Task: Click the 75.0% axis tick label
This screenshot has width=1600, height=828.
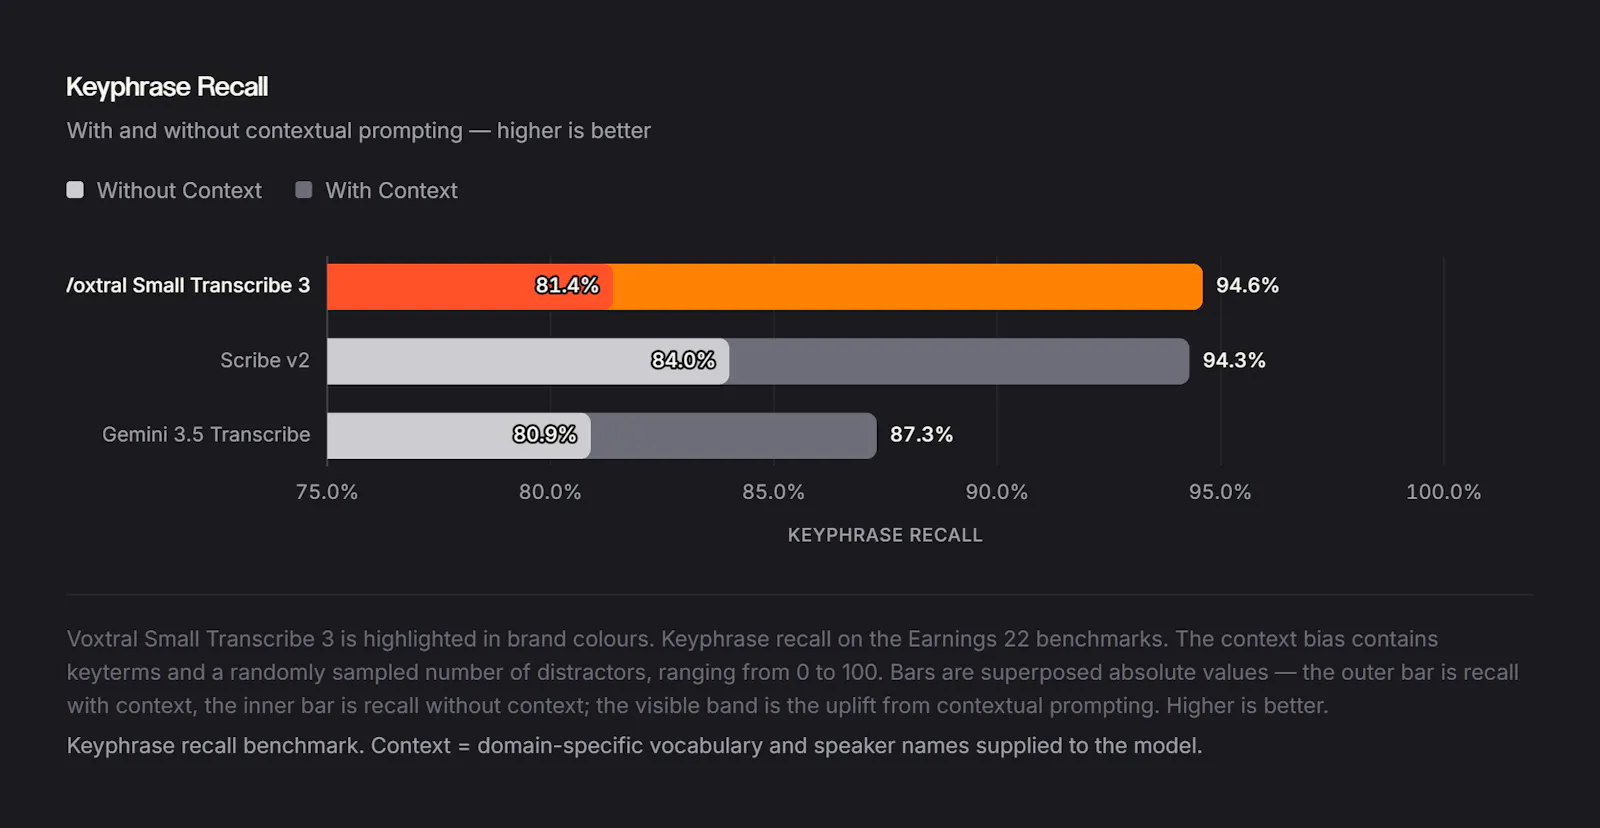Action: tap(327, 492)
